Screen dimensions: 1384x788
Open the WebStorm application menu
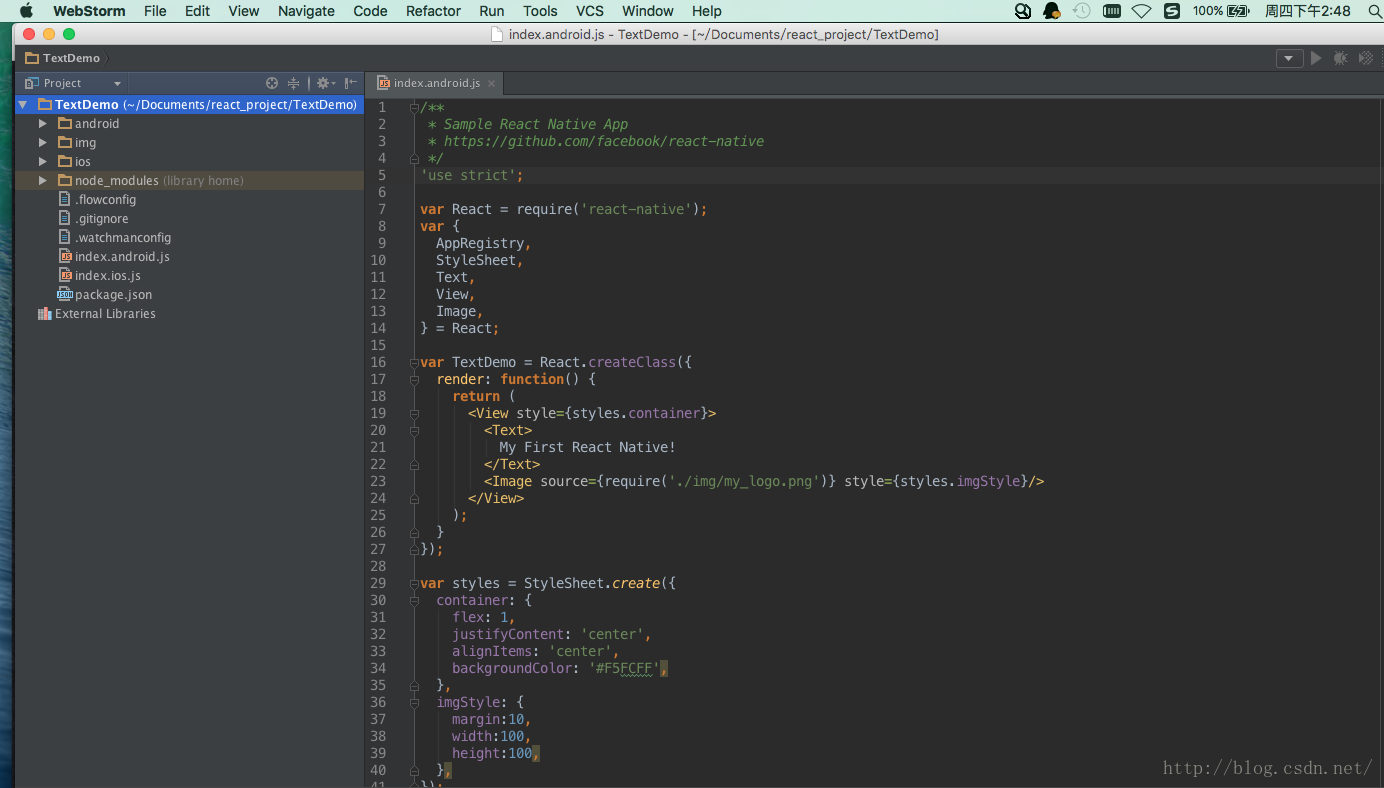pos(89,11)
